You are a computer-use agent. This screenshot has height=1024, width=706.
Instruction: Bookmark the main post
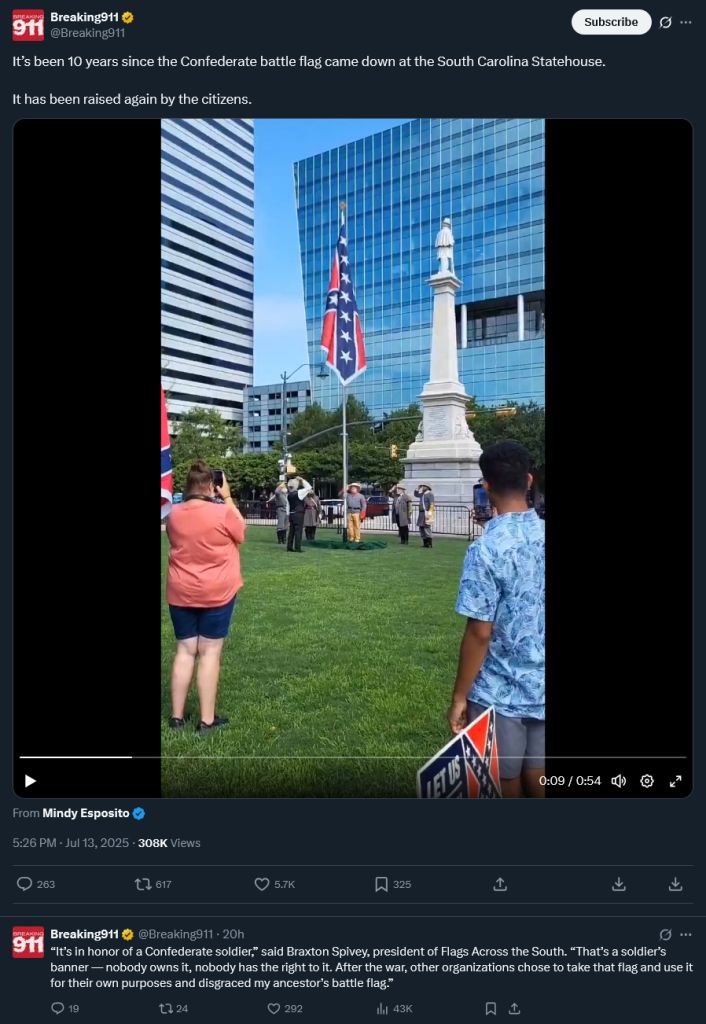(x=381, y=884)
